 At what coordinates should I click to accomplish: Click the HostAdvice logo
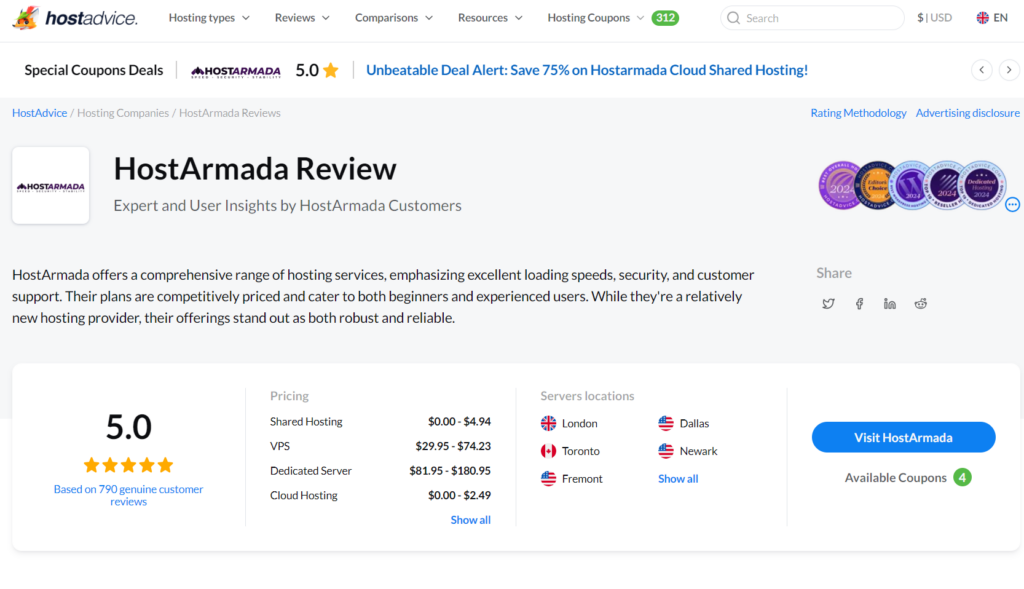[74, 18]
